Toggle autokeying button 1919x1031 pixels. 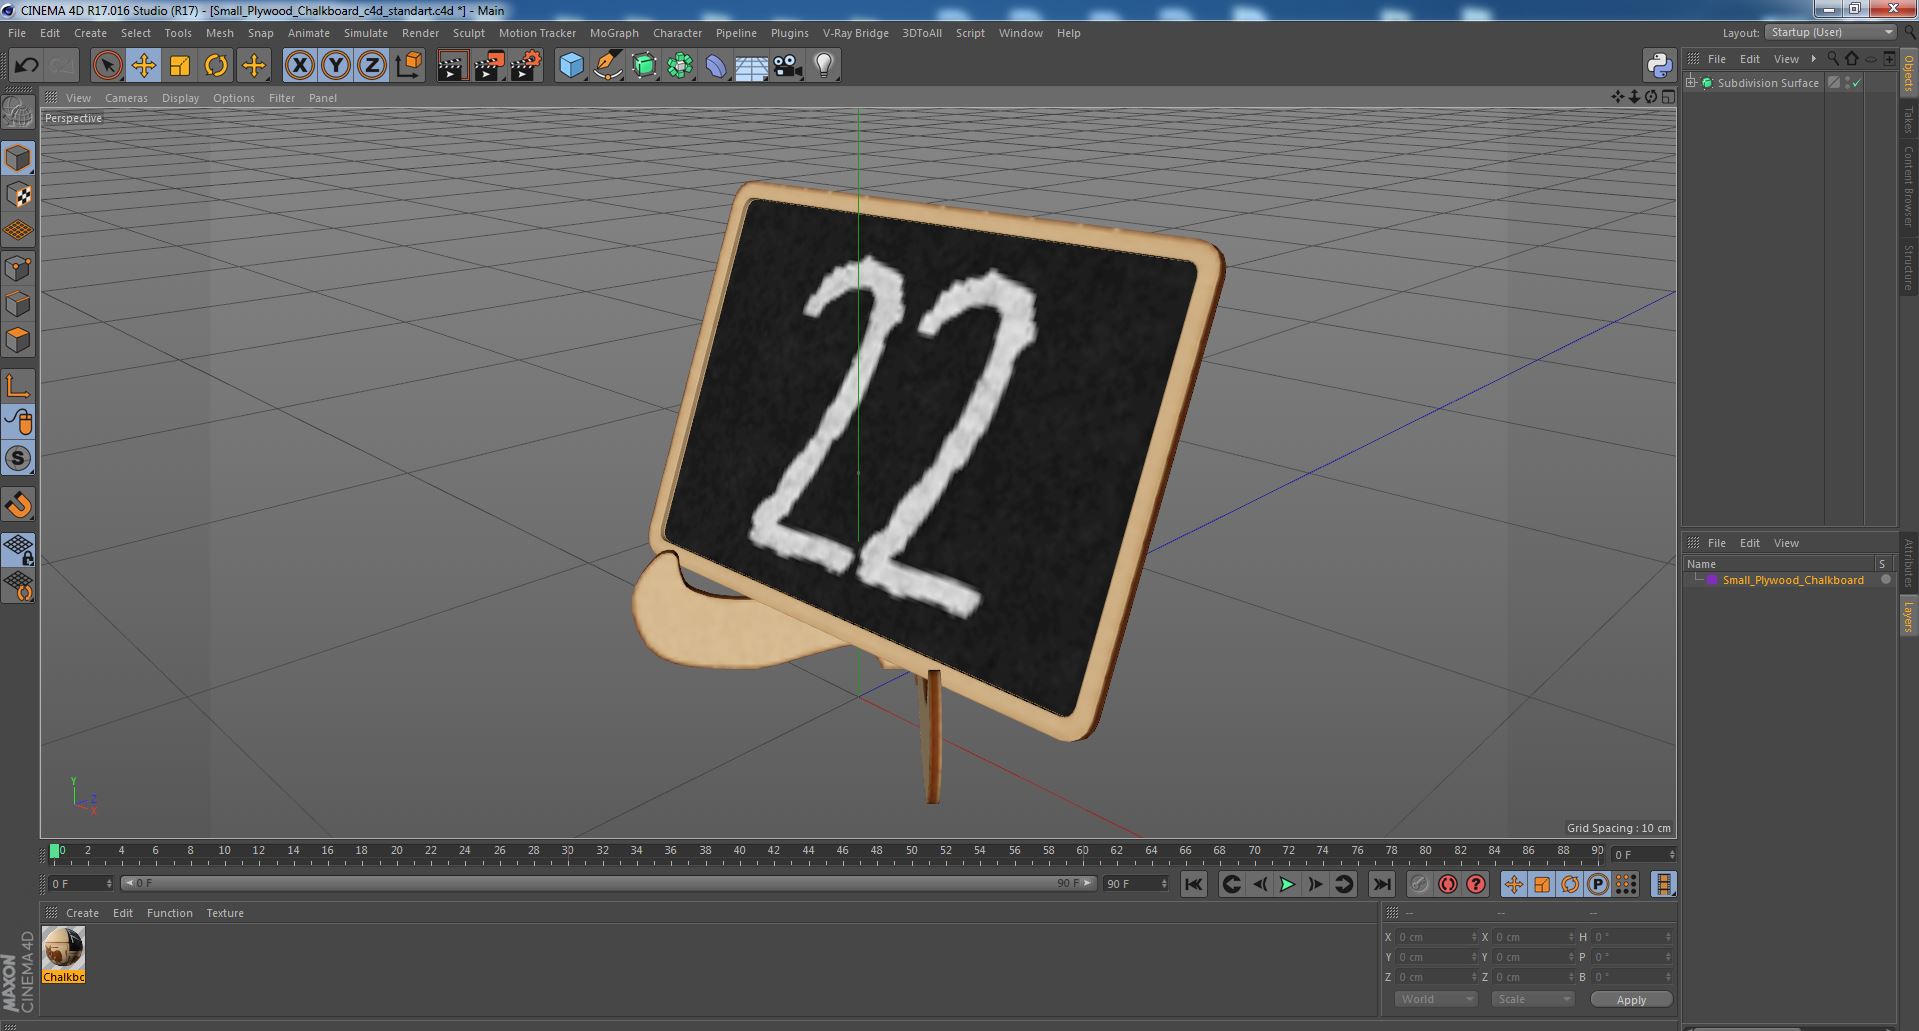coord(1447,884)
